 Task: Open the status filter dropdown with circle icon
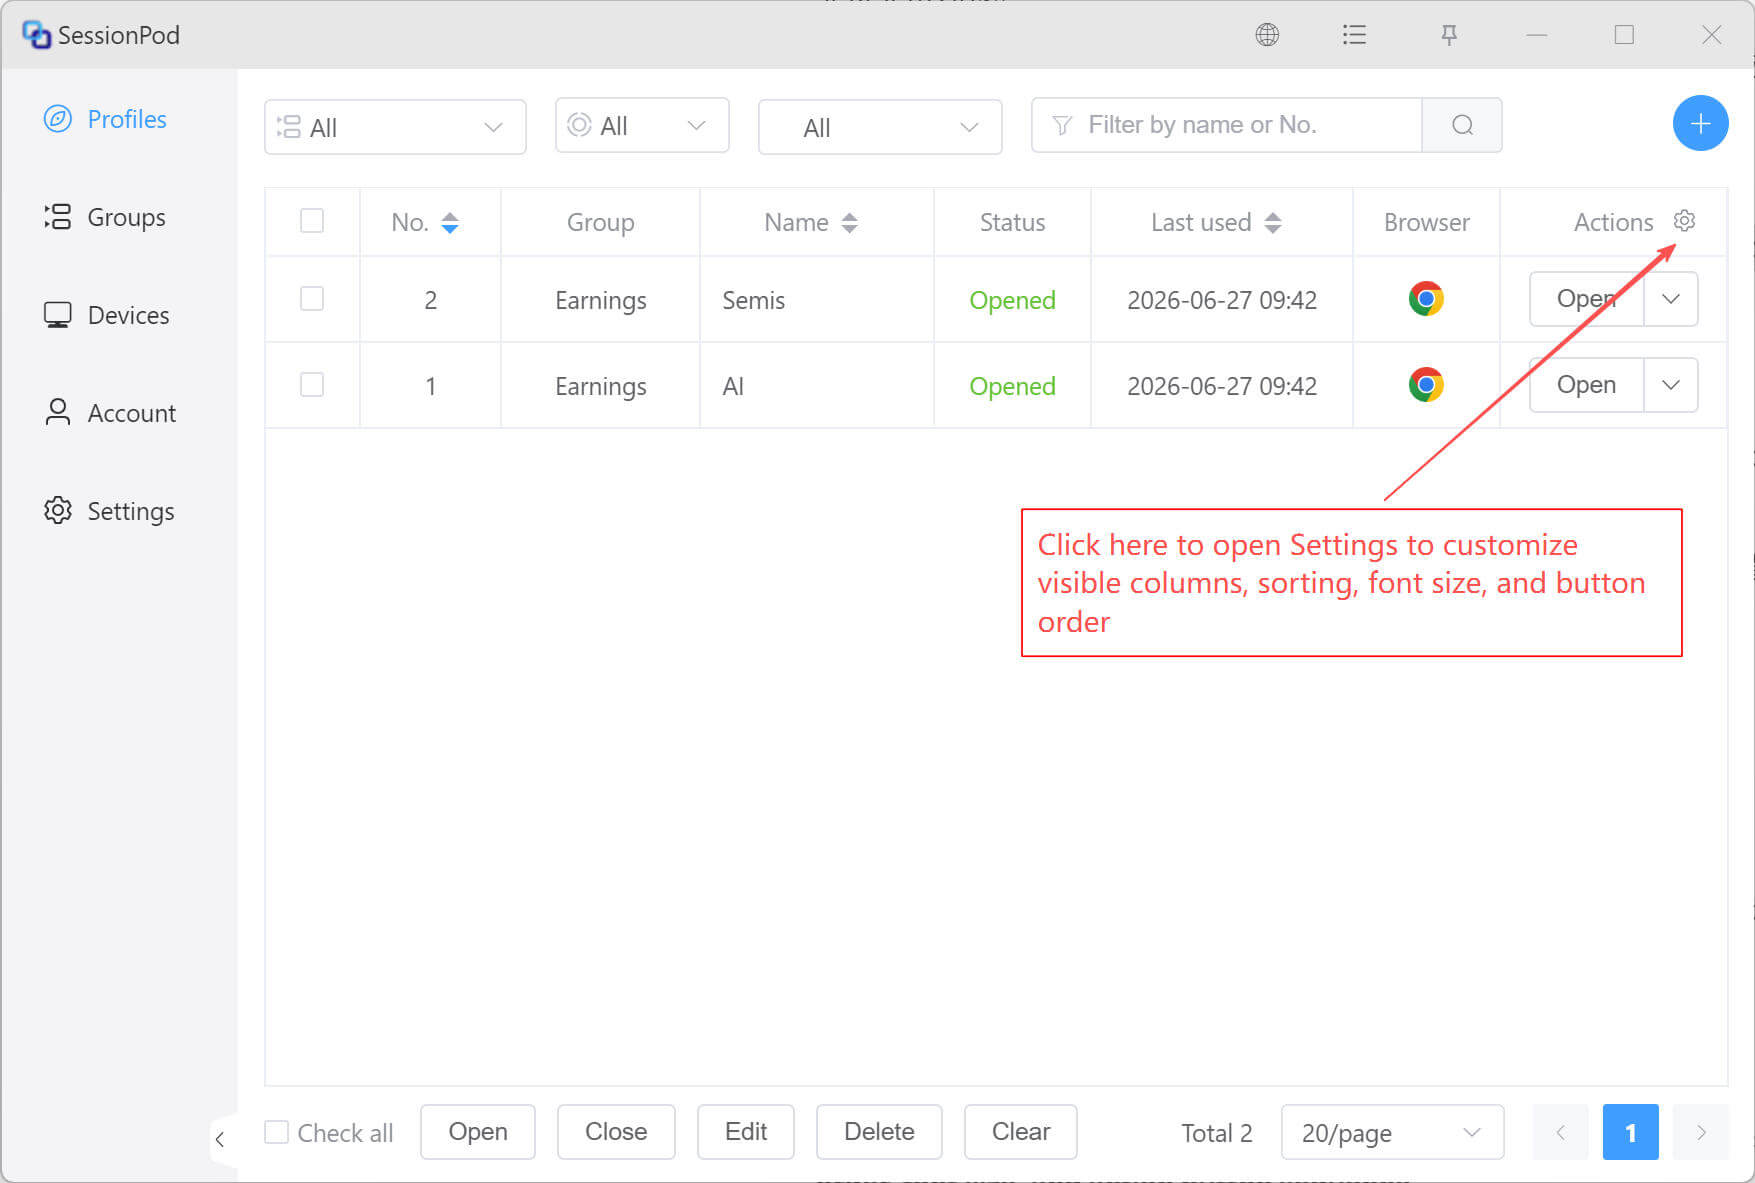click(642, 125)
